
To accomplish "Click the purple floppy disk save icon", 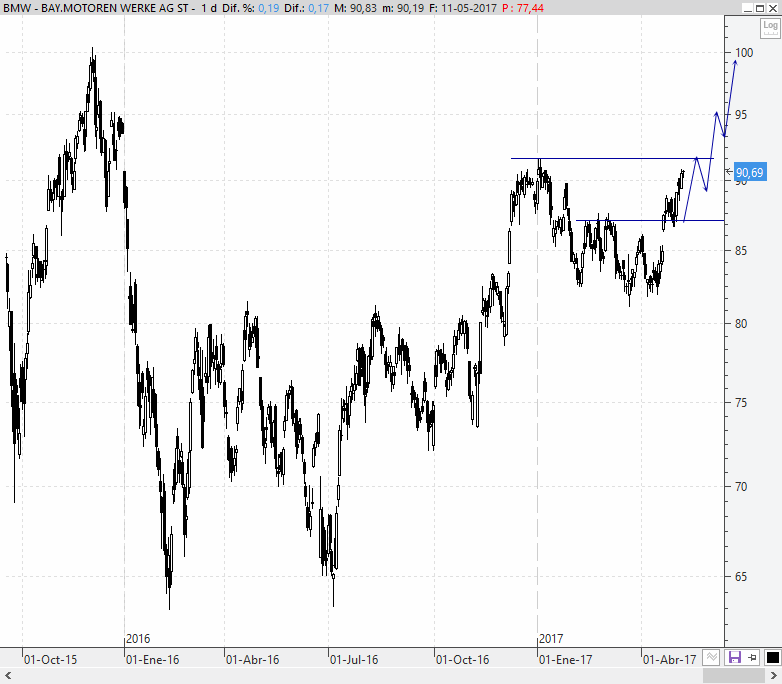I will point(734,658).
